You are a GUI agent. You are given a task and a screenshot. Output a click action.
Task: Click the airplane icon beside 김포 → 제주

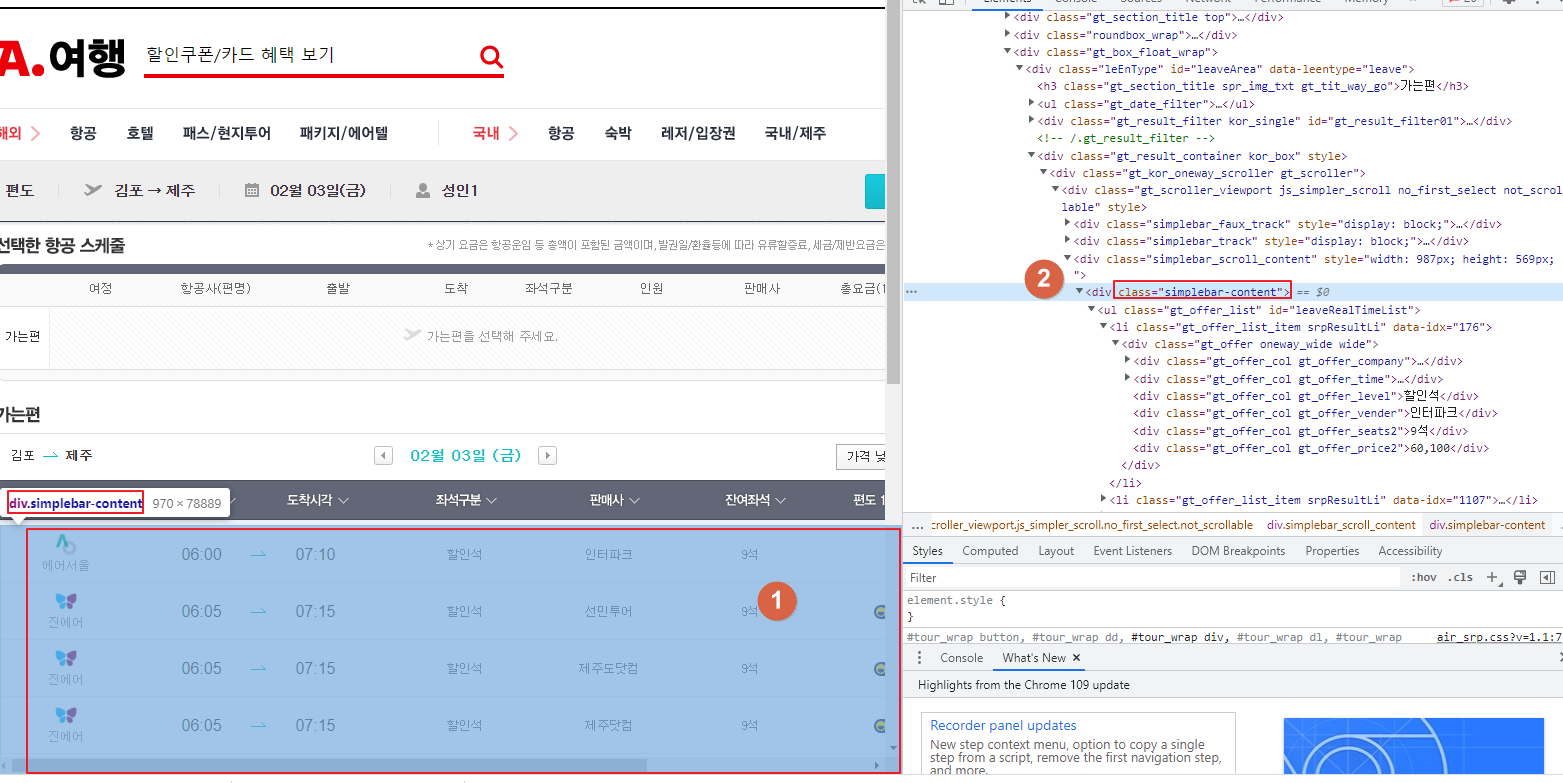93,190
